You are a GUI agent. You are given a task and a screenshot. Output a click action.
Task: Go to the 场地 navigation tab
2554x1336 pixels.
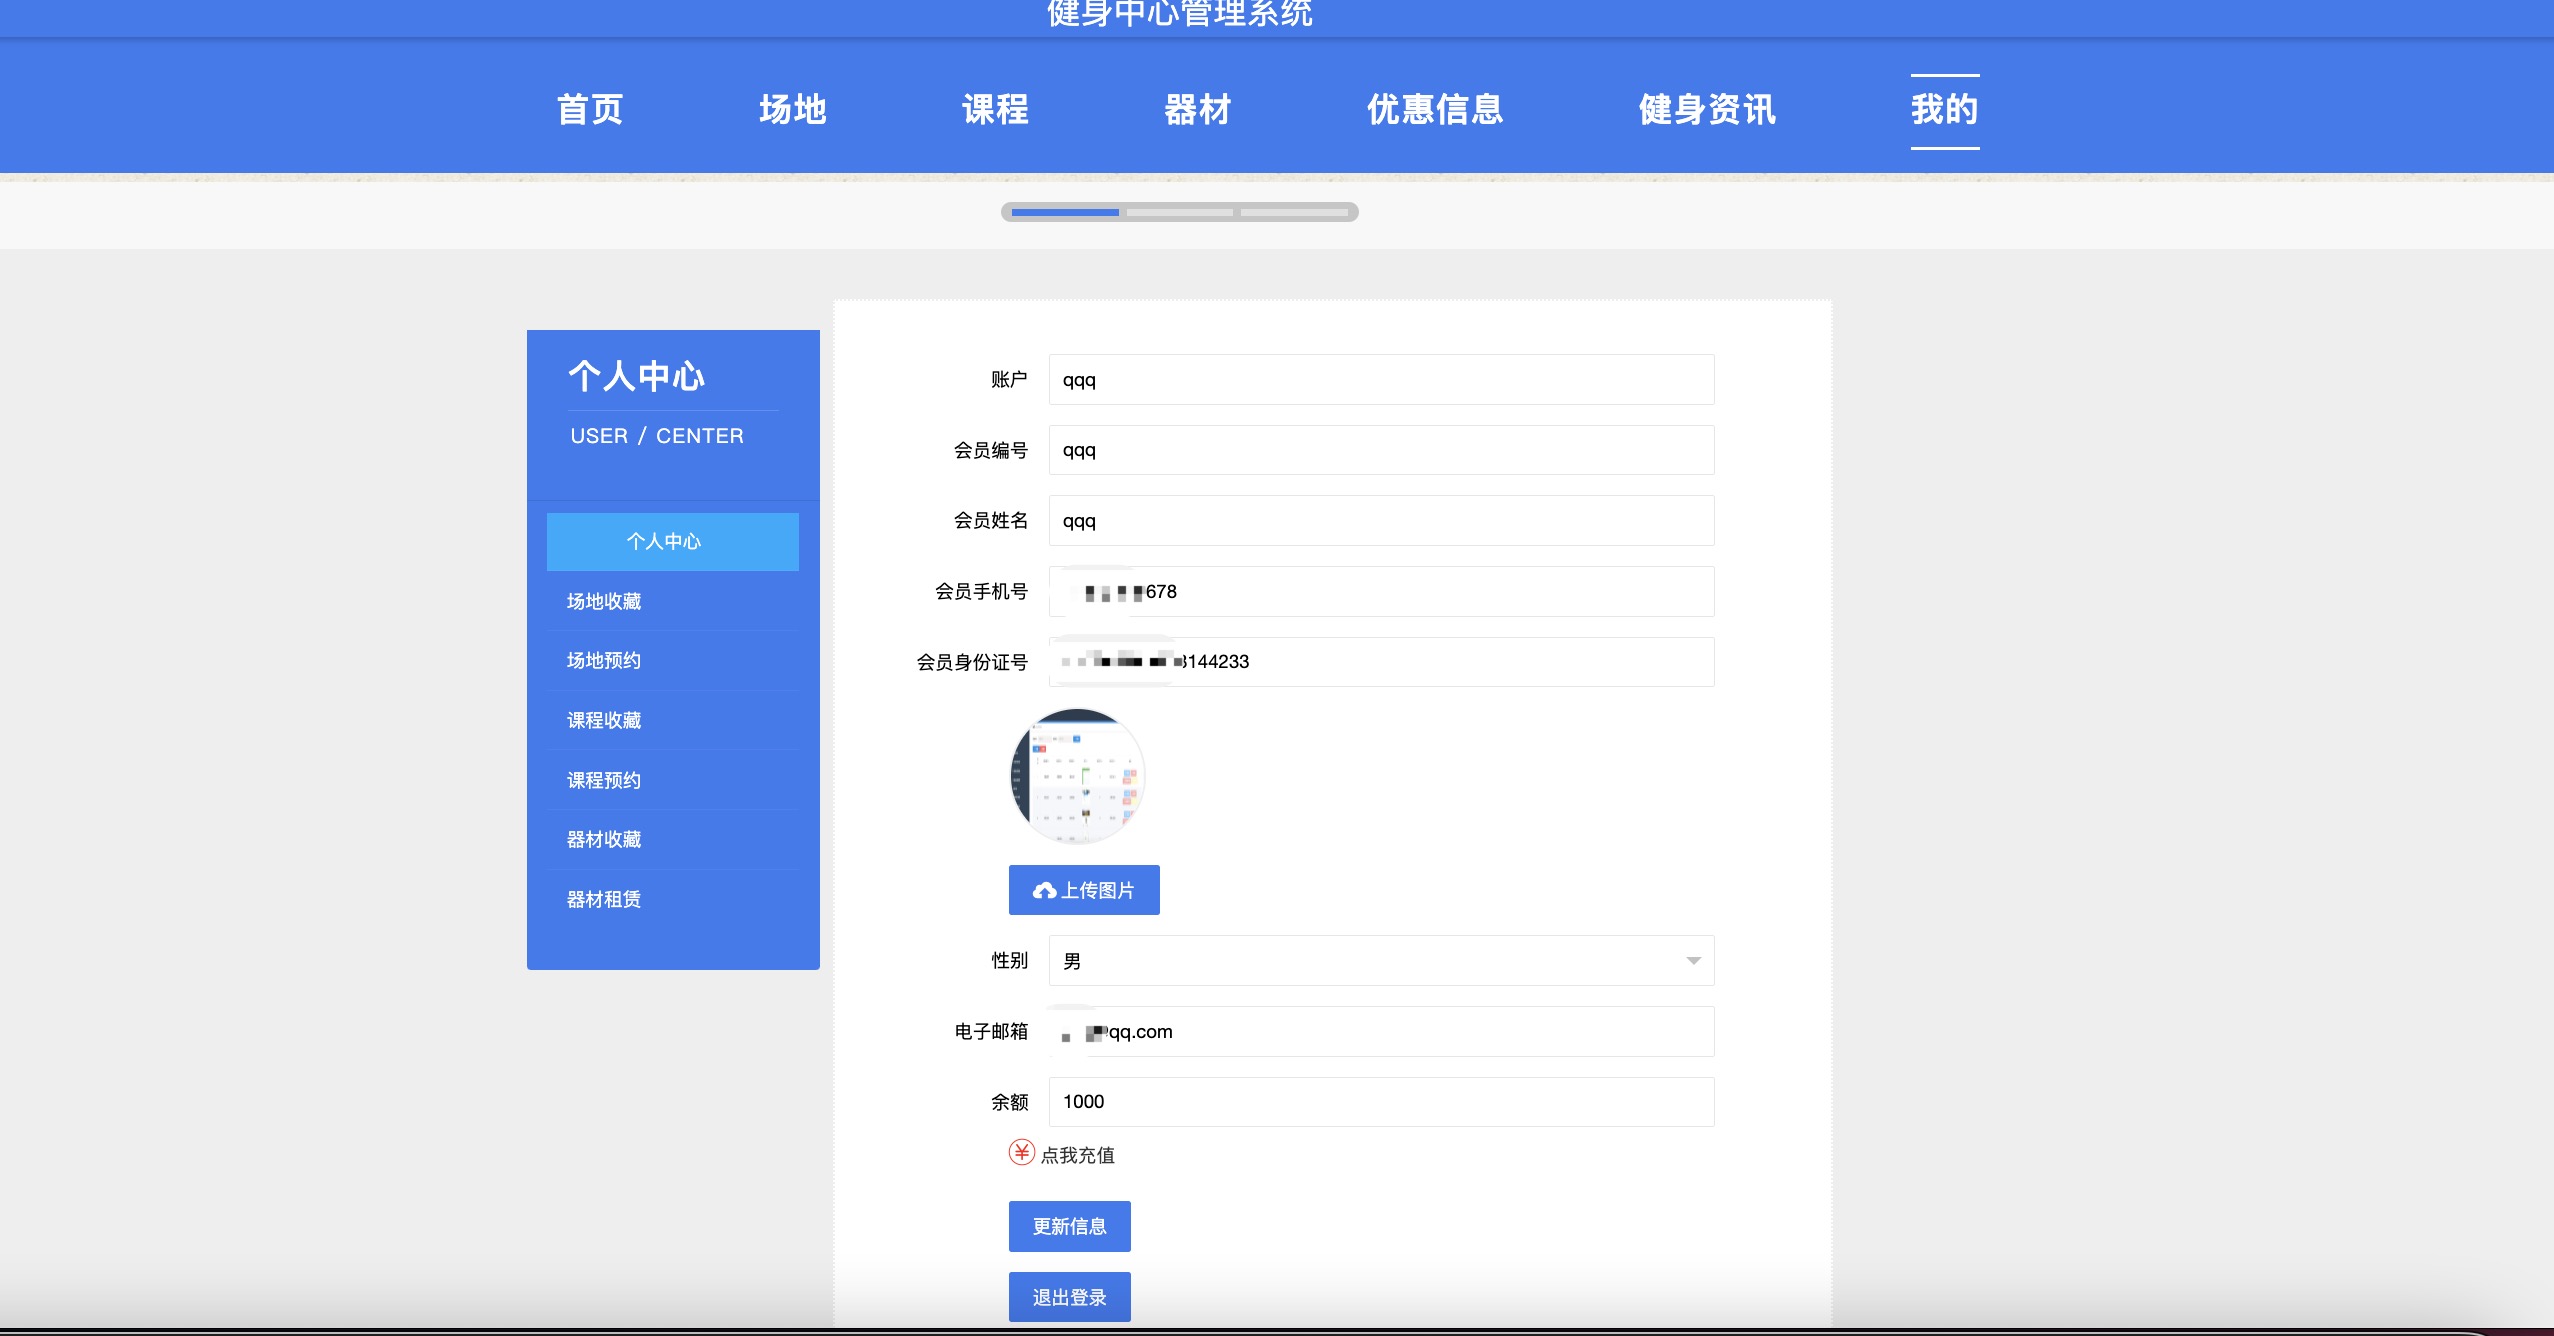(x=792, y=110)
